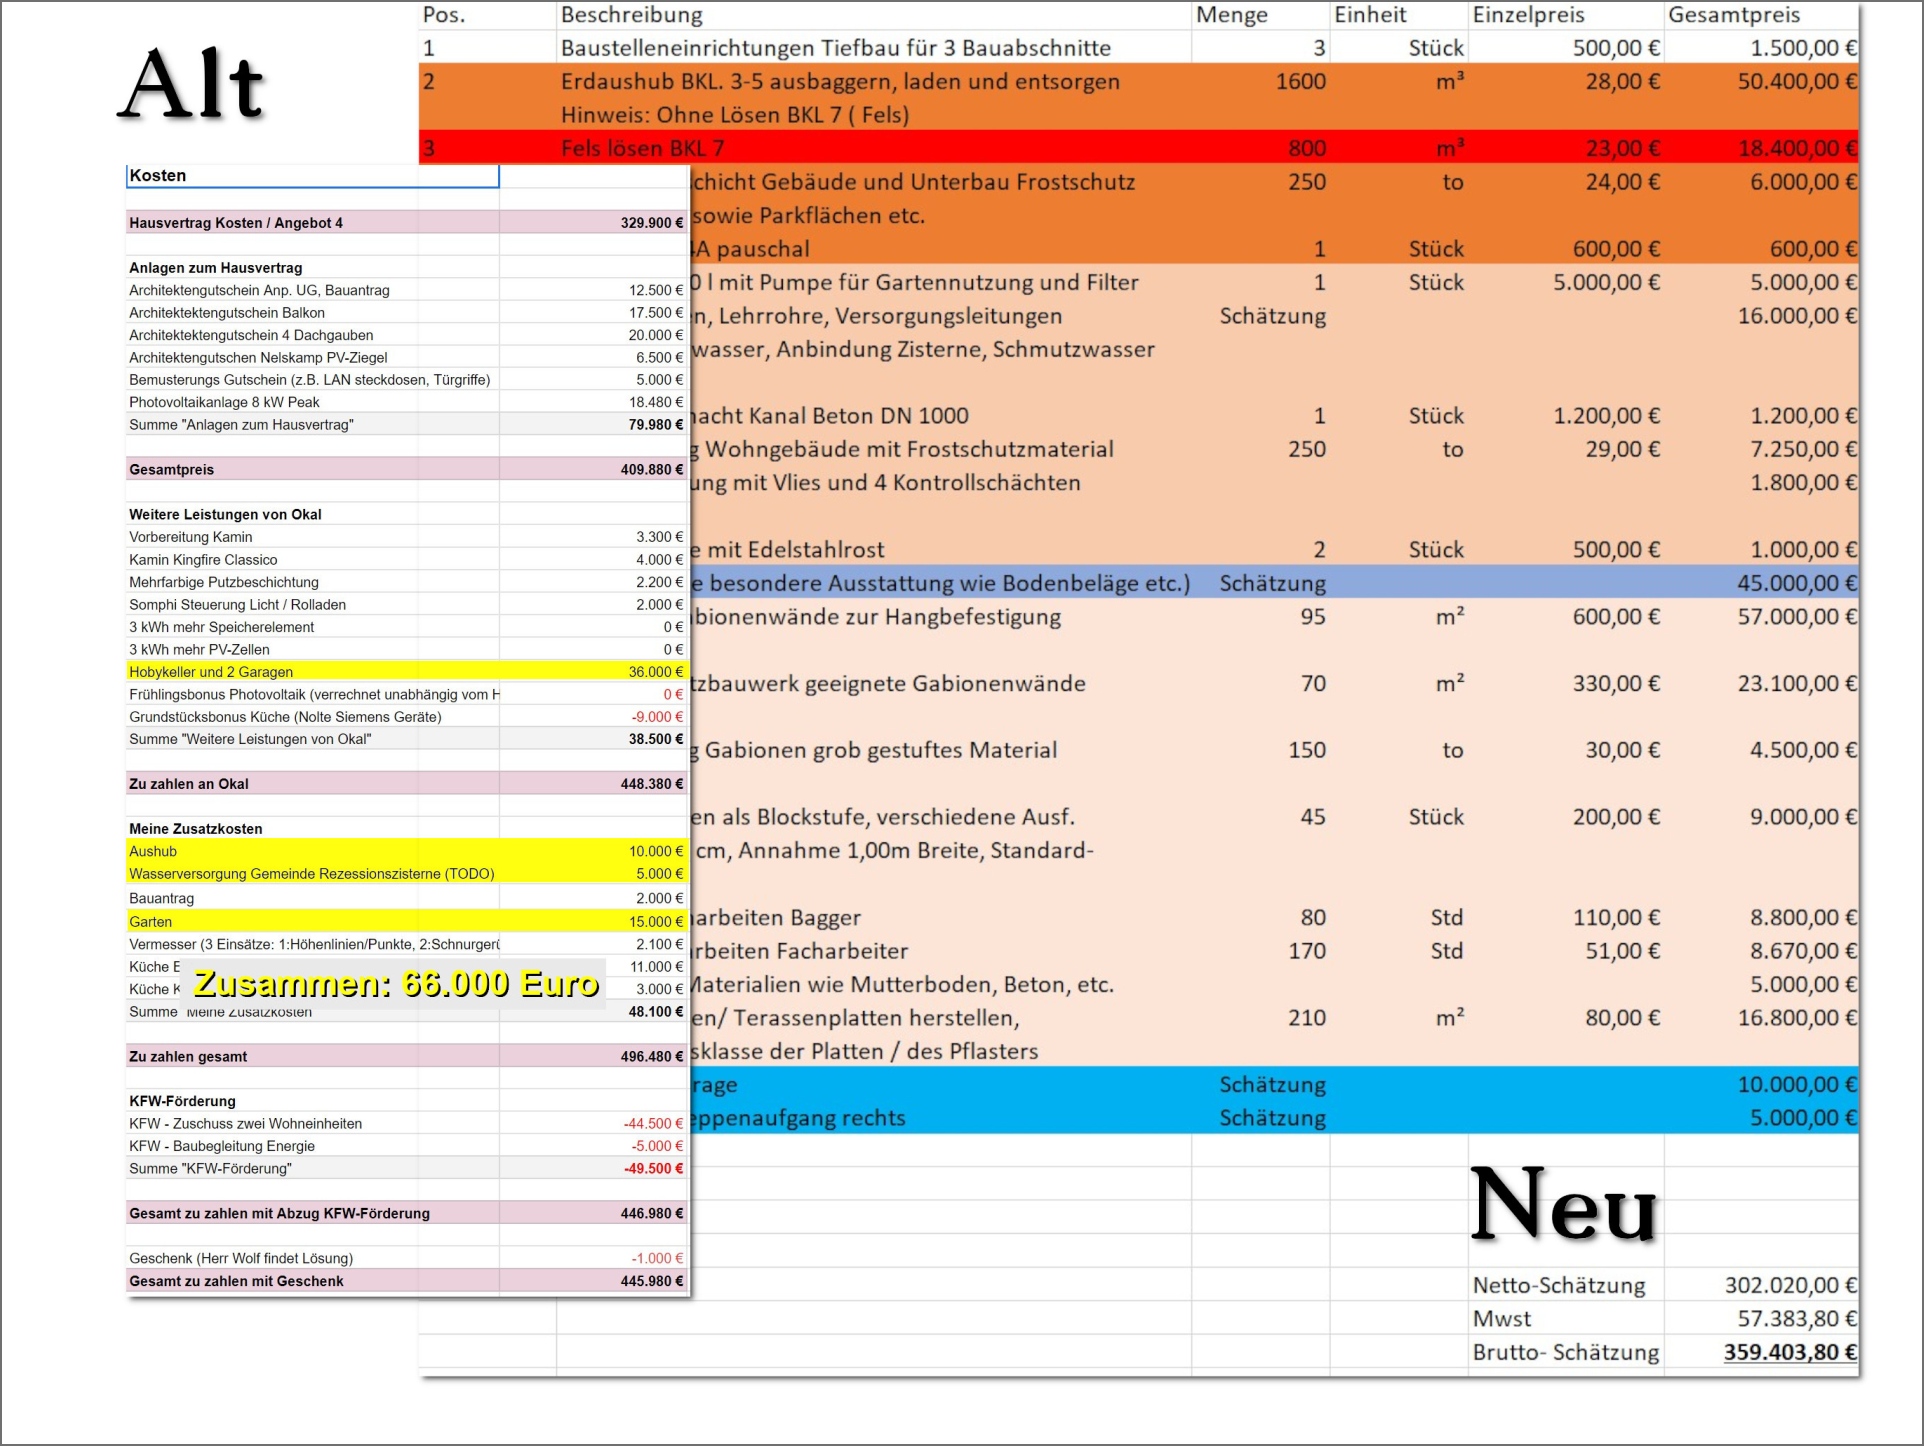Click quantity '1600' in the Erdaushub row
The width and height of the screenshot is (1924, 1446).
click(x=1300, y=82)
